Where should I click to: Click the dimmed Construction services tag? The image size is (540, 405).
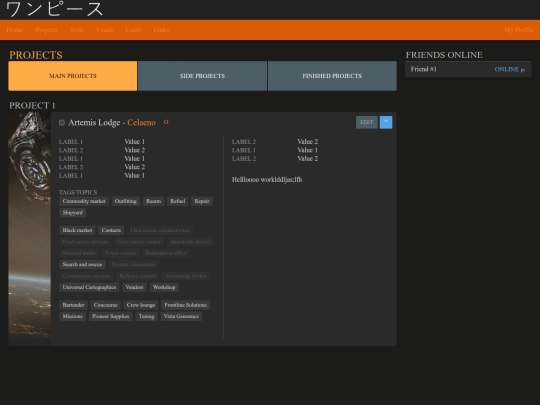tap(86, 276)
